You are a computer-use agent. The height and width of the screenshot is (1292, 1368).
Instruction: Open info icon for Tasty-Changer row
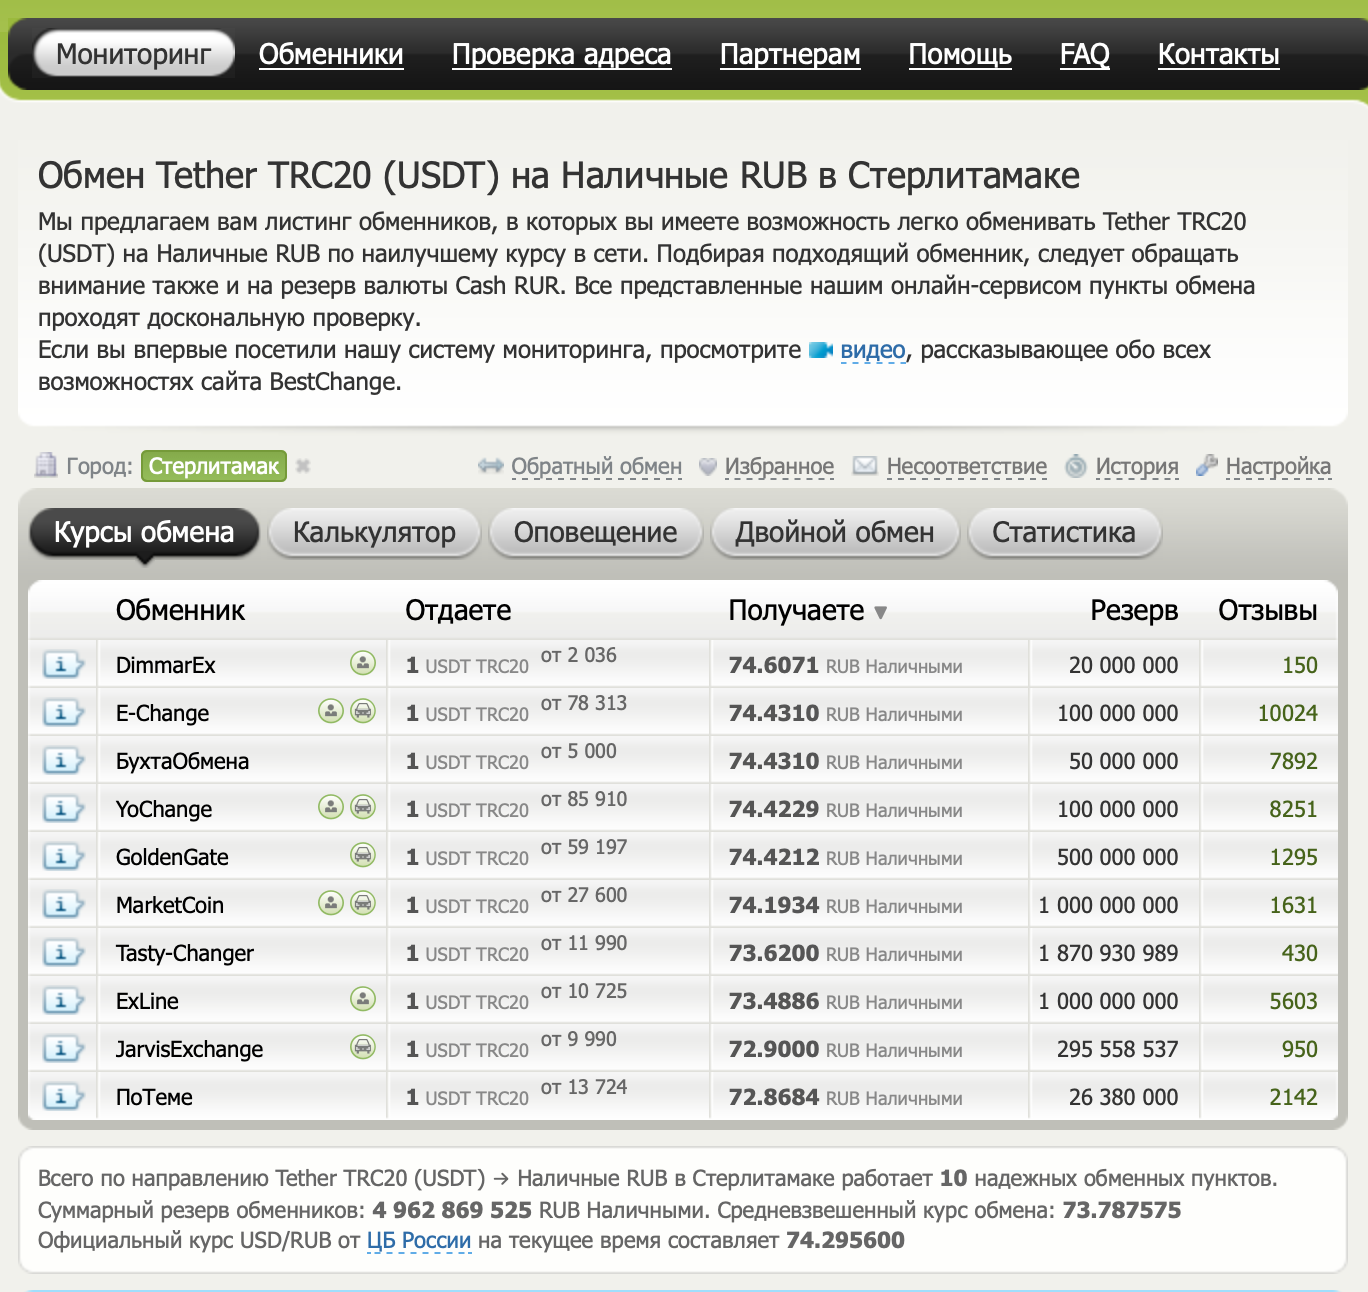[62, 952]
